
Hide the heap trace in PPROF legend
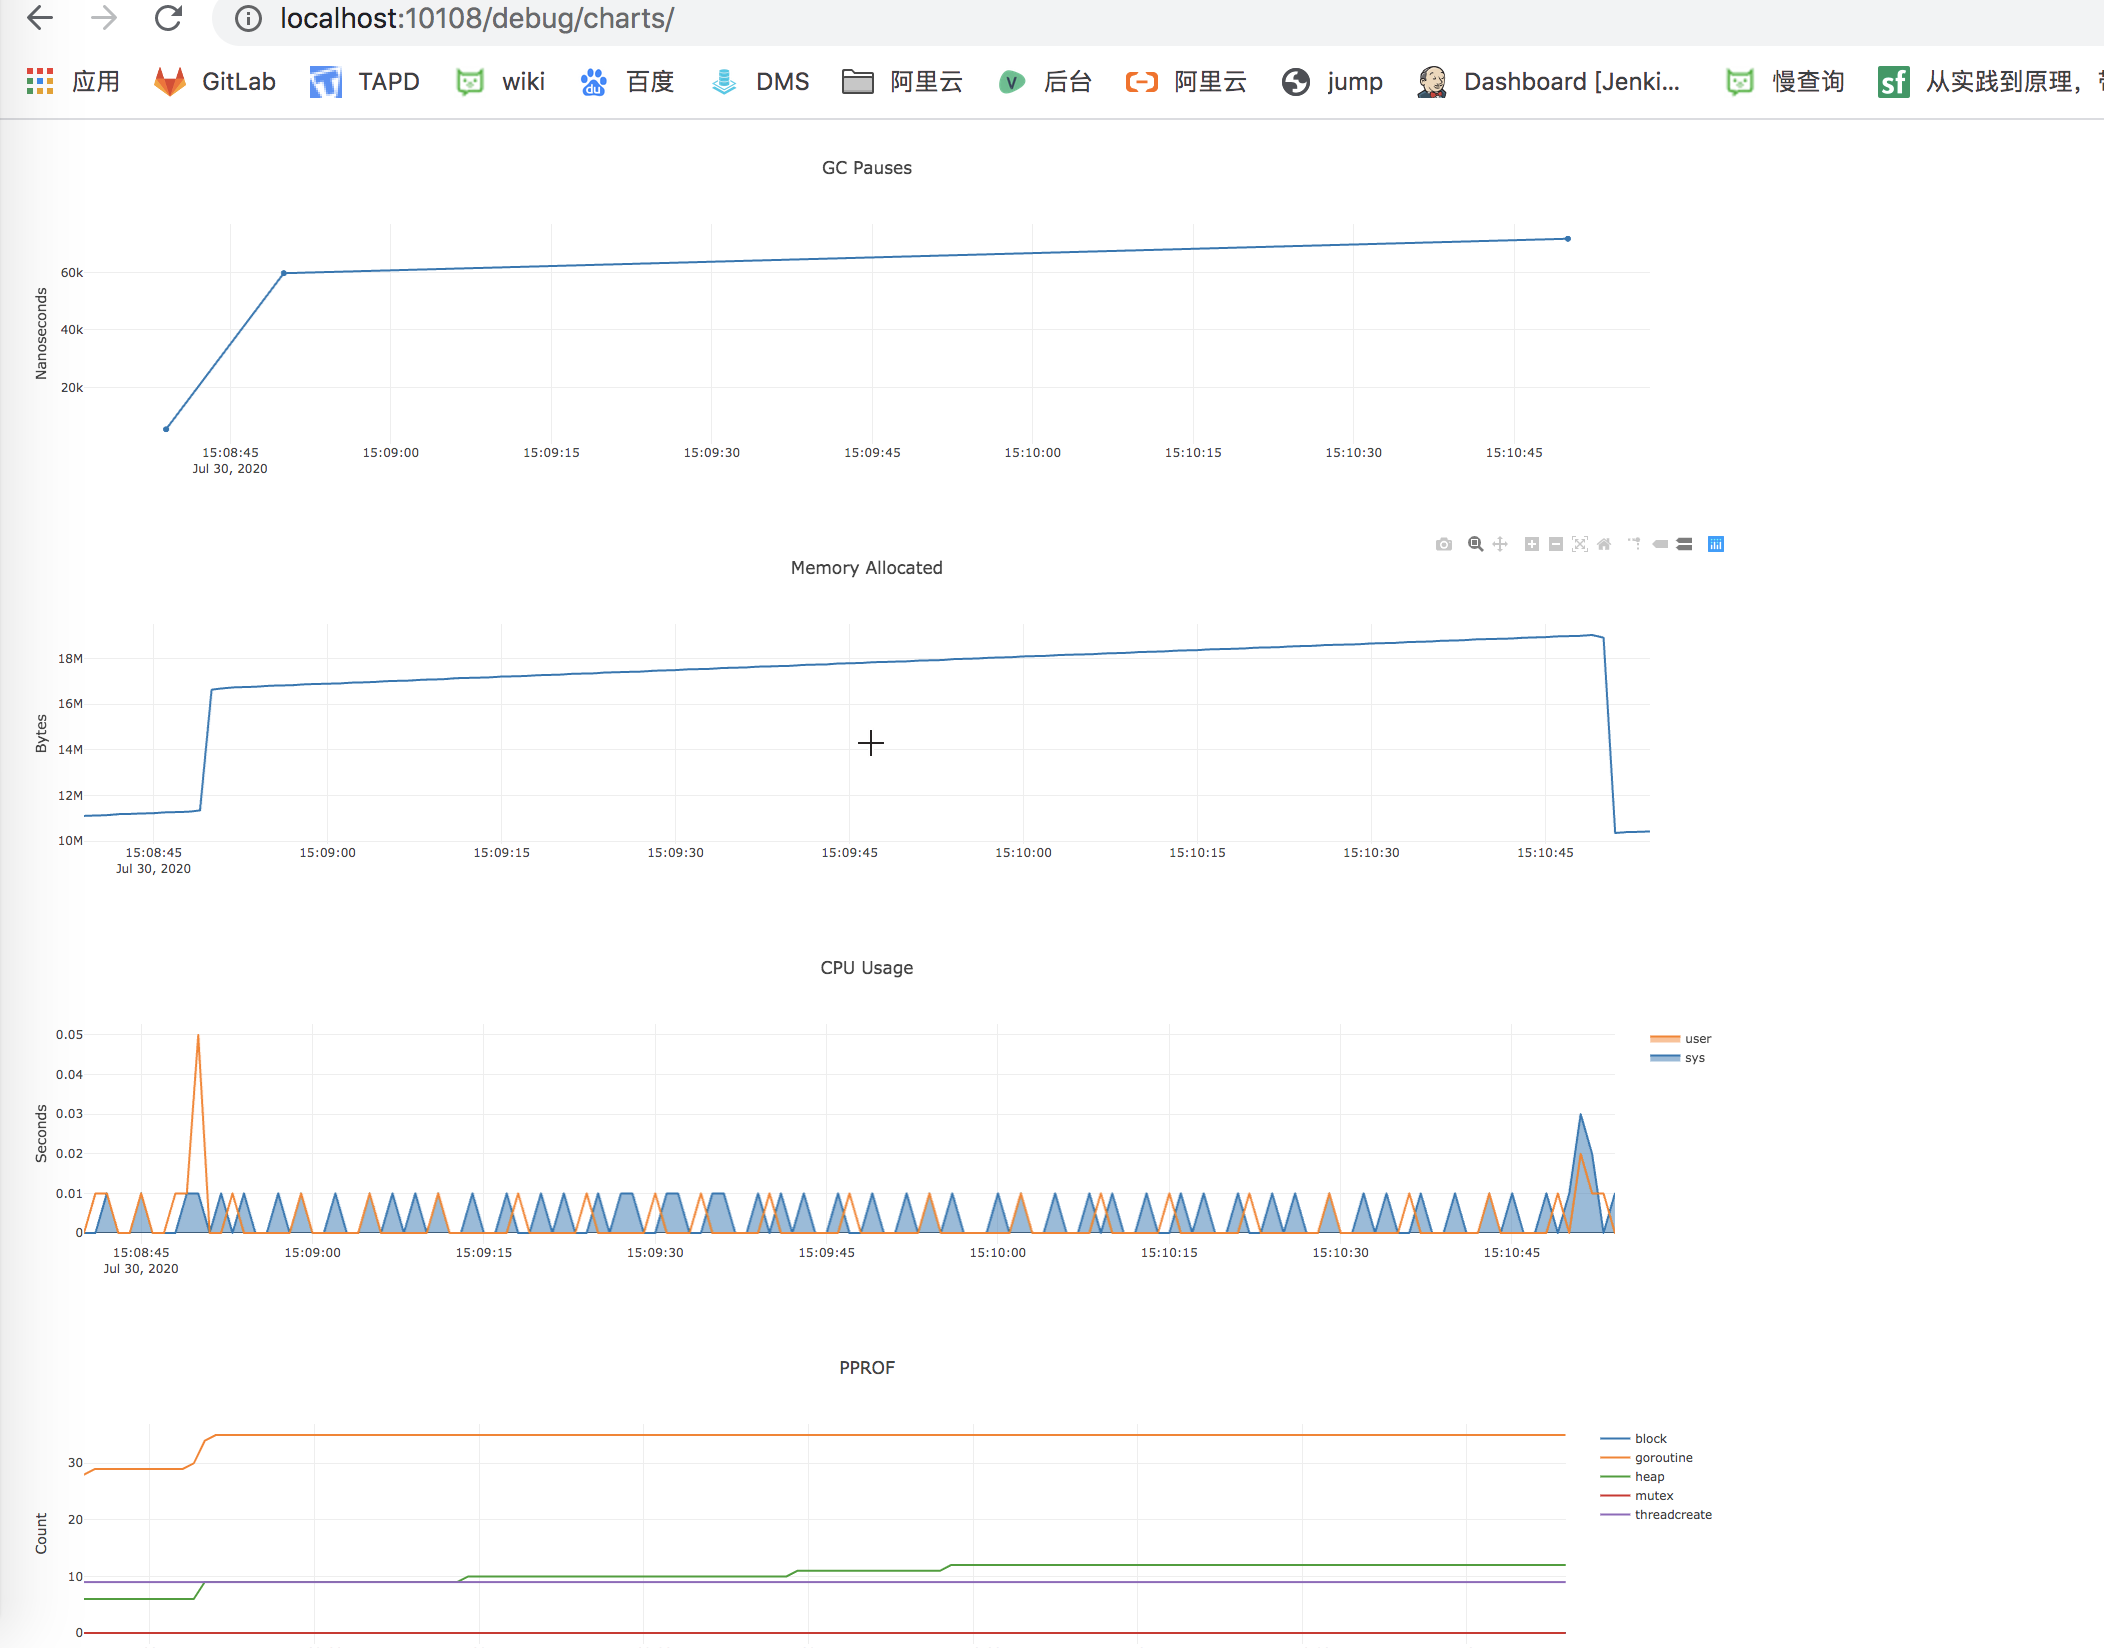coord(1649,1477)
